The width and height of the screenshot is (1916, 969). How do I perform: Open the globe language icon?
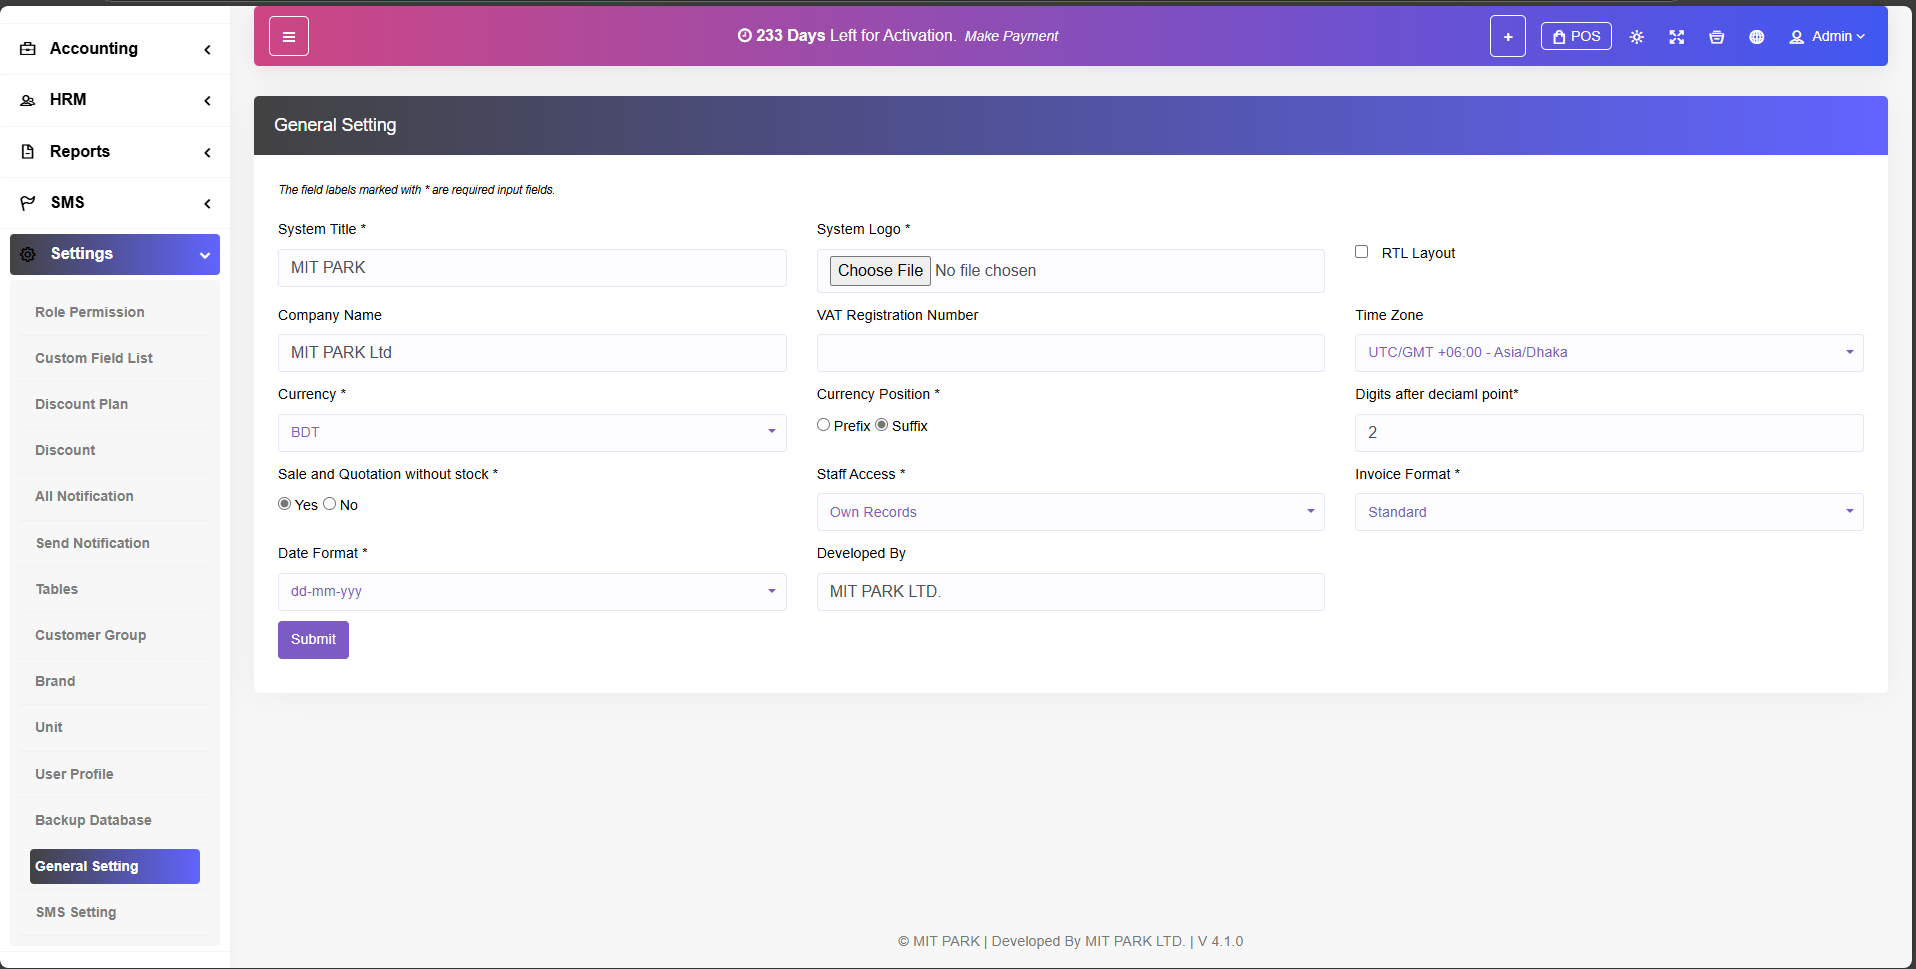click(1756, 37)
